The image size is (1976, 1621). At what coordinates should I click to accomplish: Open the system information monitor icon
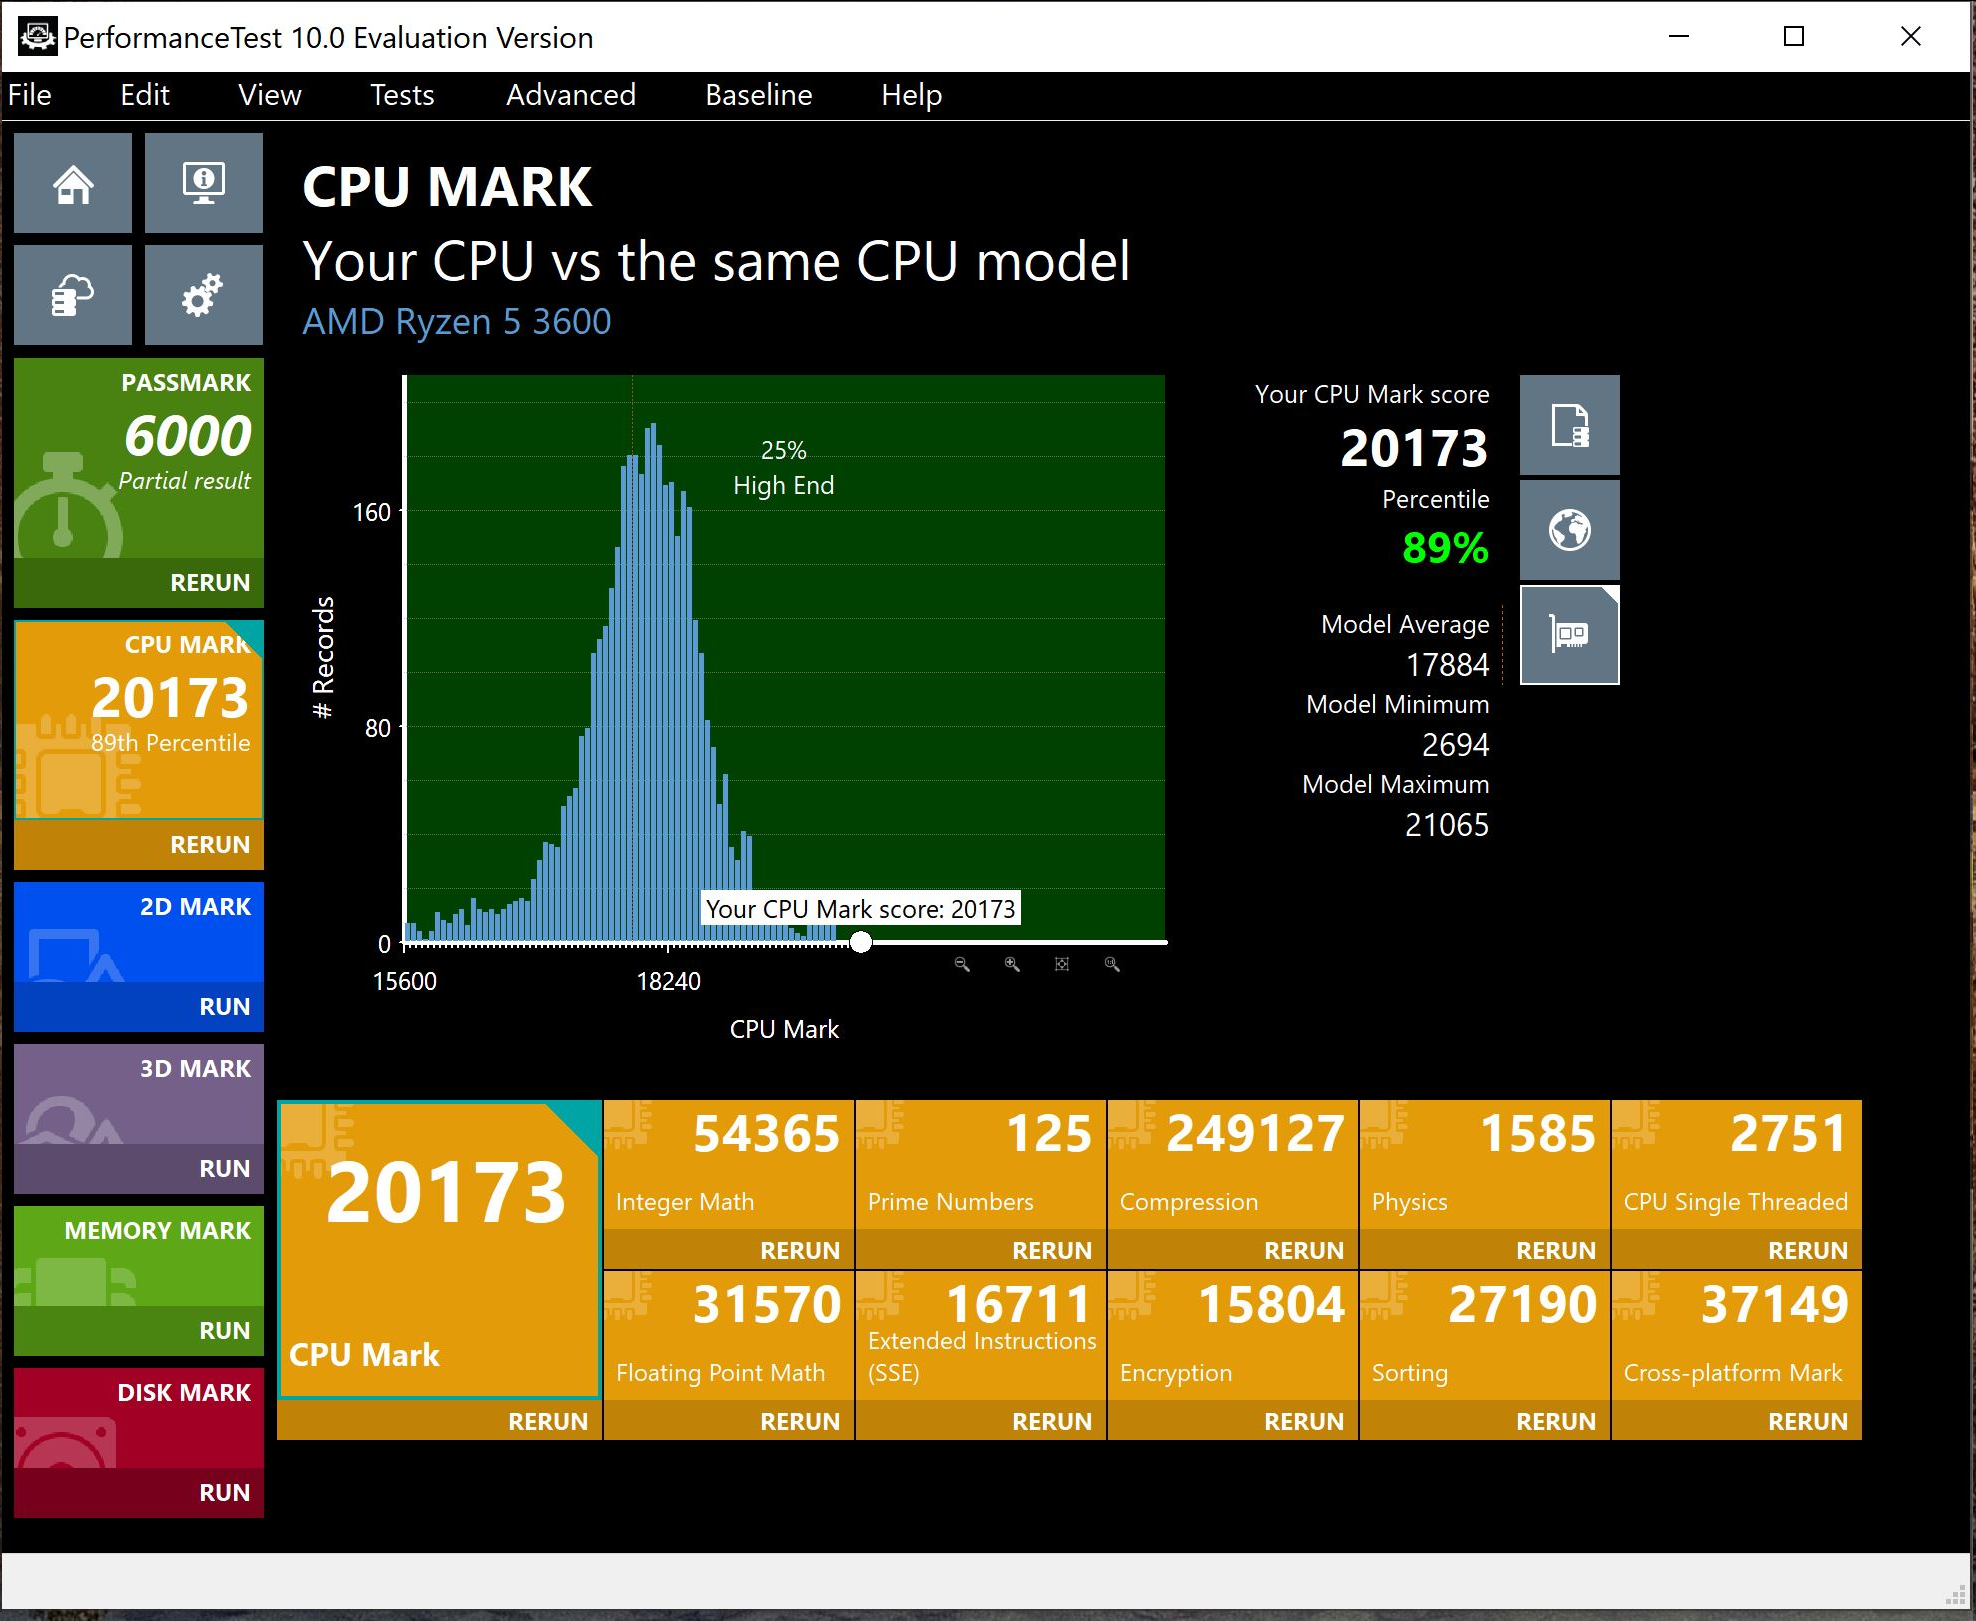(x=203, y=184)
